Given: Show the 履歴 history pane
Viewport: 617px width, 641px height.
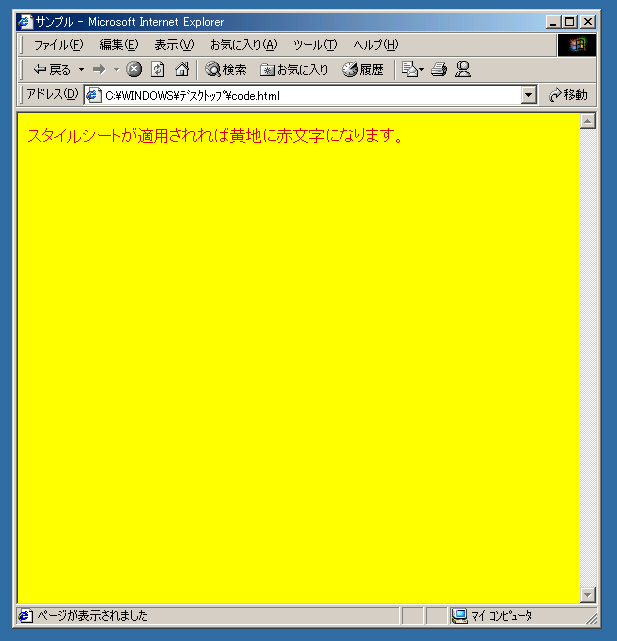Looking at the screenshot, I should tap(363, 69).
